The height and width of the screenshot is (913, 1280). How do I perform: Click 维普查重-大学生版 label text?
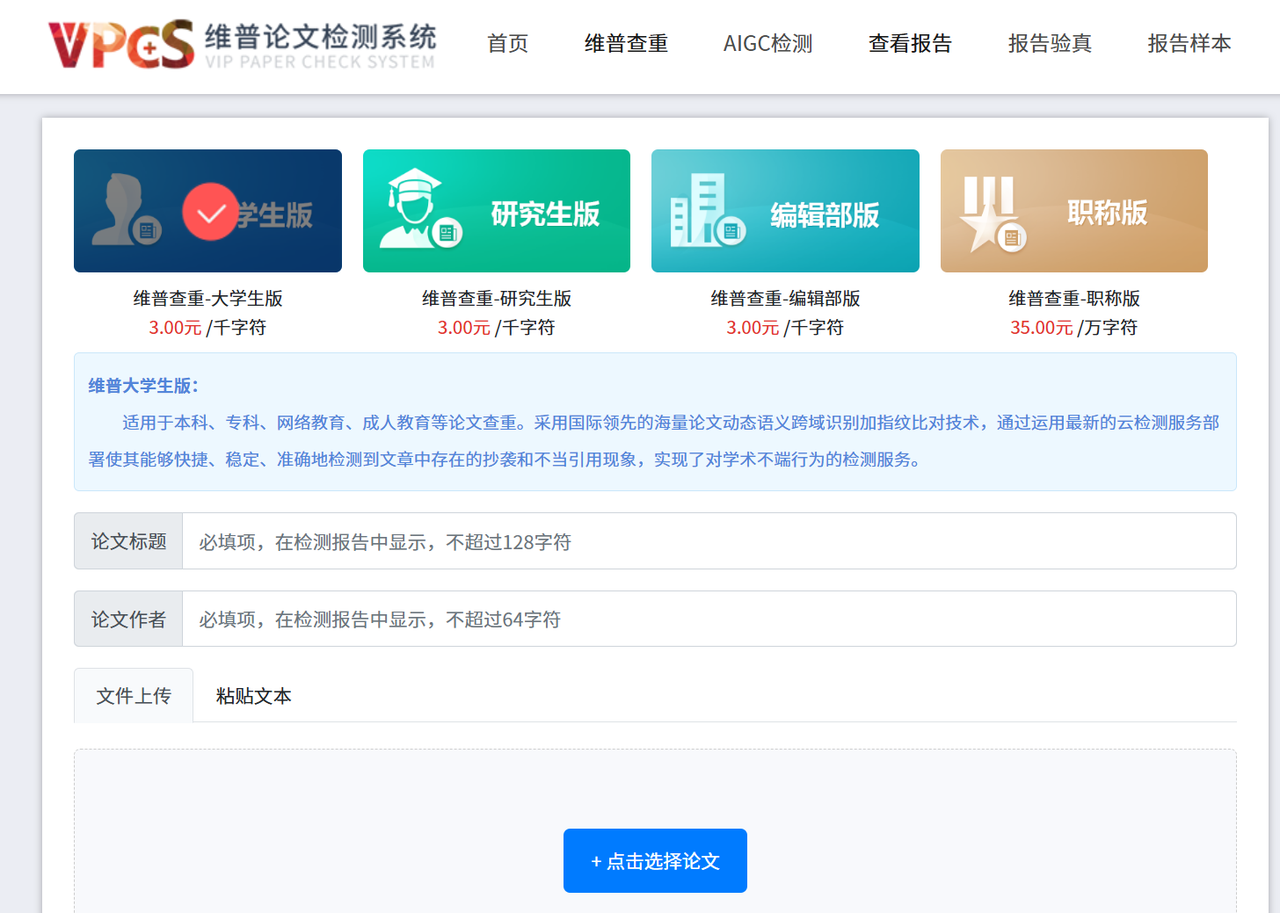click(x=208, y=298)
